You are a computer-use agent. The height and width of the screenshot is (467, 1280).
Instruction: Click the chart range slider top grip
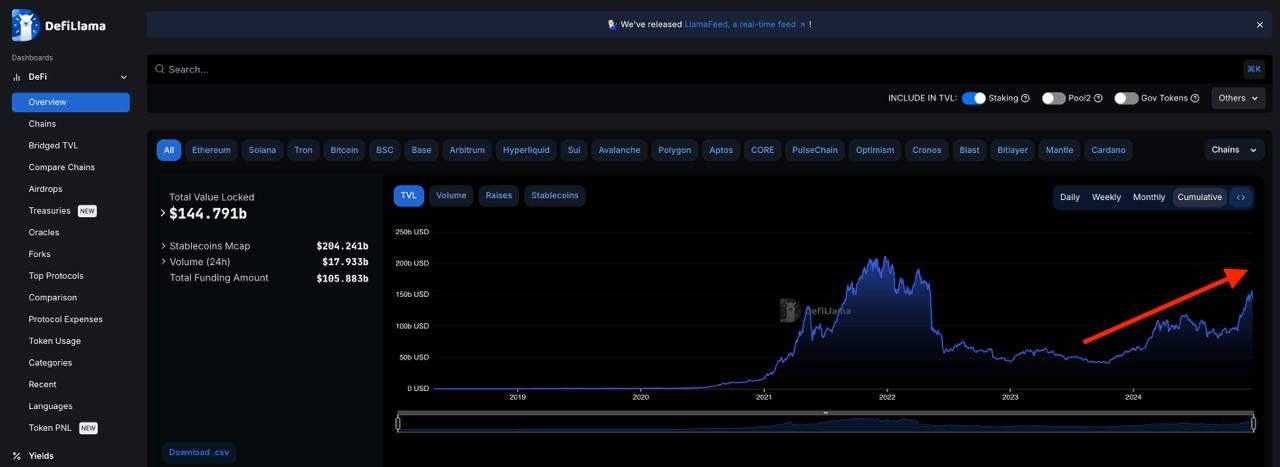826,412
